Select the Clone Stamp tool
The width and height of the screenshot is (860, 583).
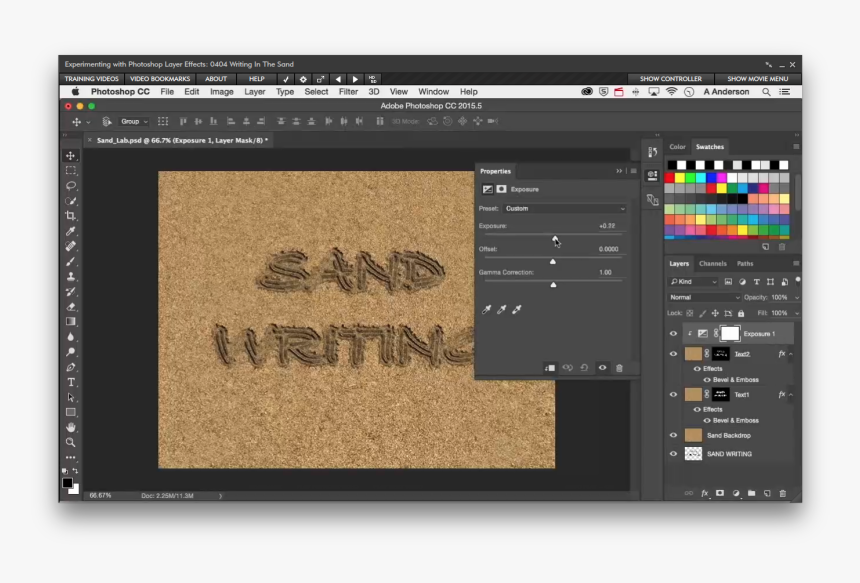(x=71, y=276)
